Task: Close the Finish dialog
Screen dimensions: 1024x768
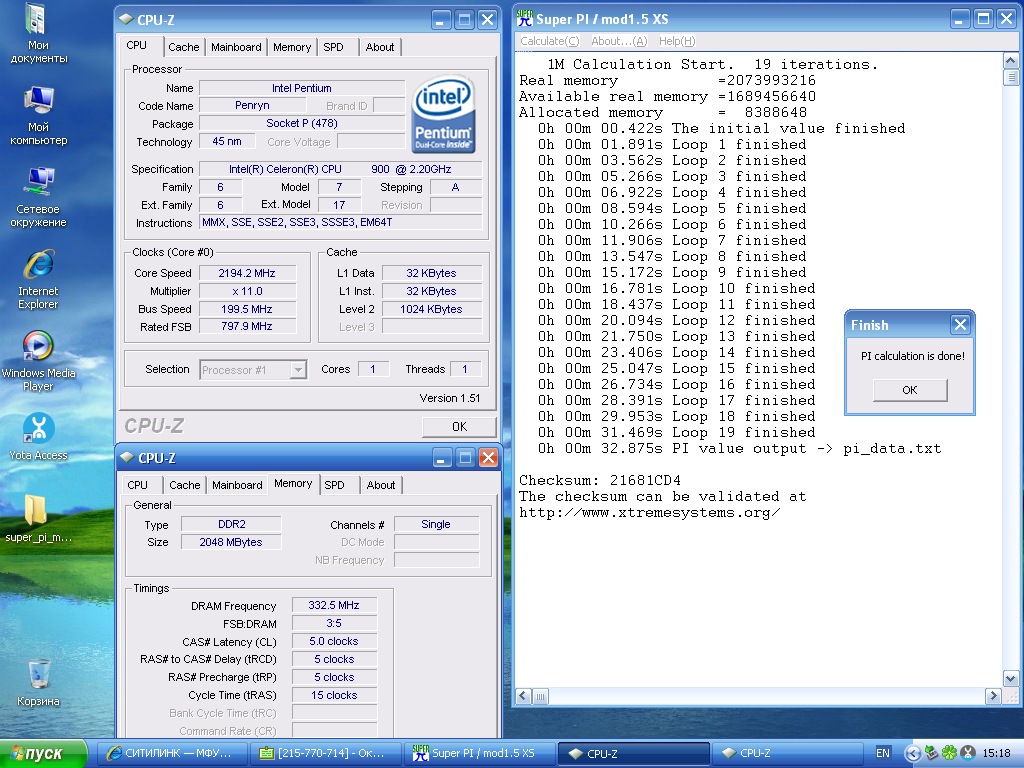Action: tap(960, 325)
